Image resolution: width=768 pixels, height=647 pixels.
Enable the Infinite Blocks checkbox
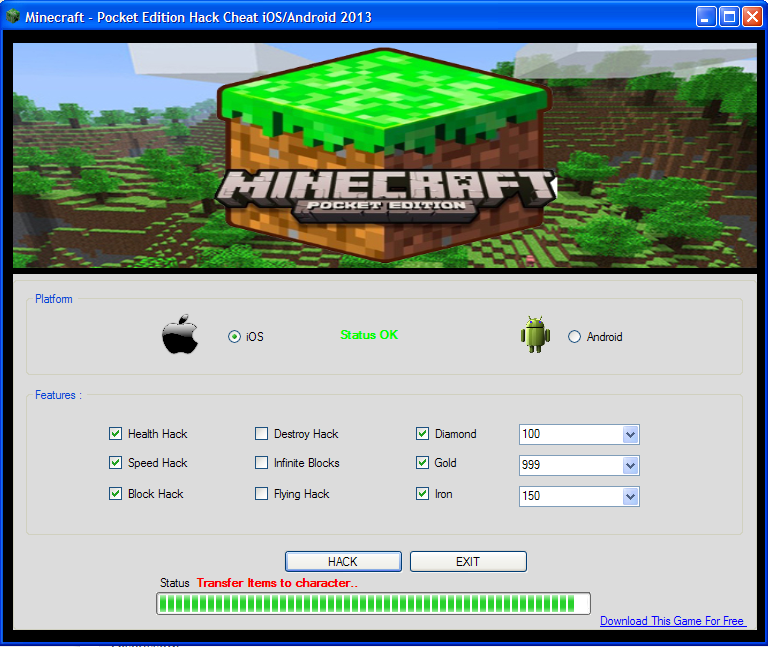261,462
